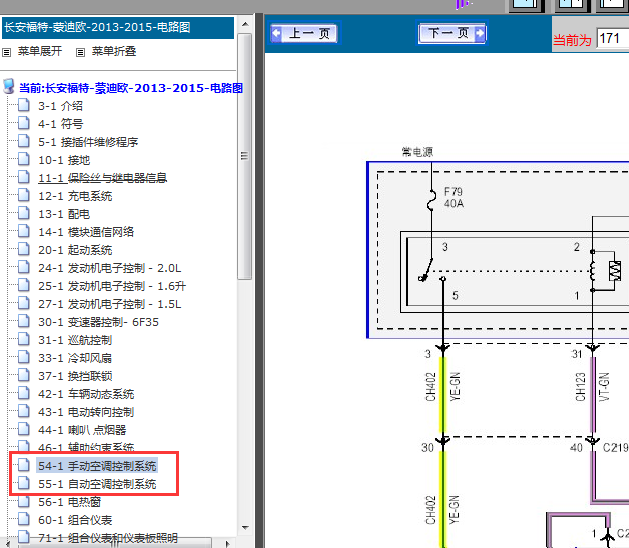Open 37-1 换挡联锁

click(x=75, y=376)
